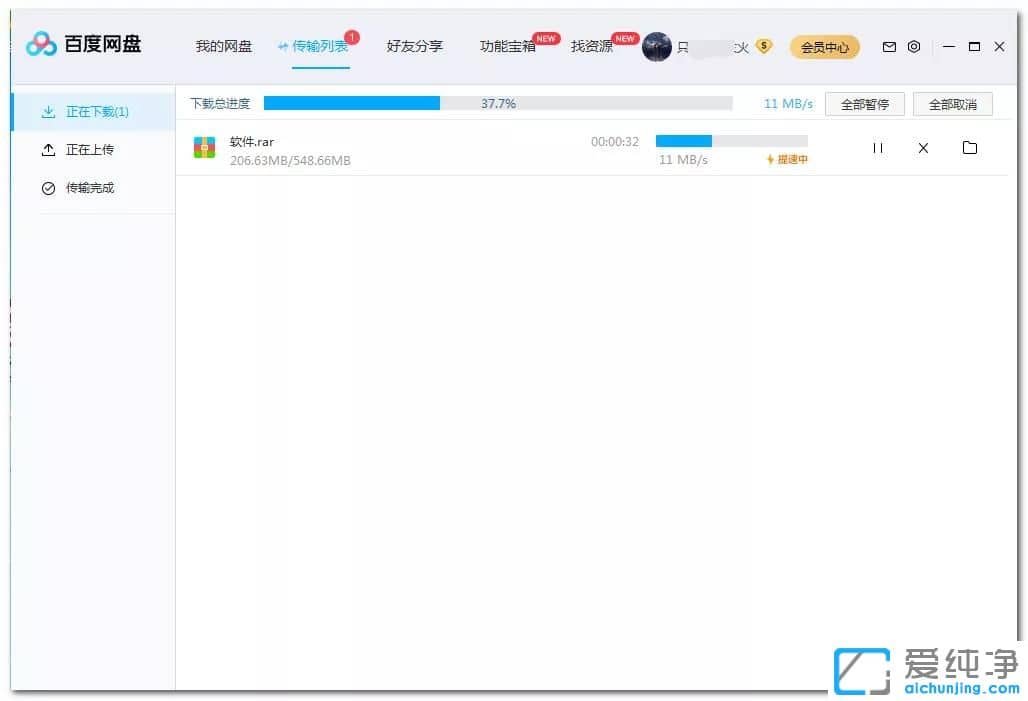Select the 找资源 tab
The width and height of the screenshot is (1028, 701).
[591, 46]
